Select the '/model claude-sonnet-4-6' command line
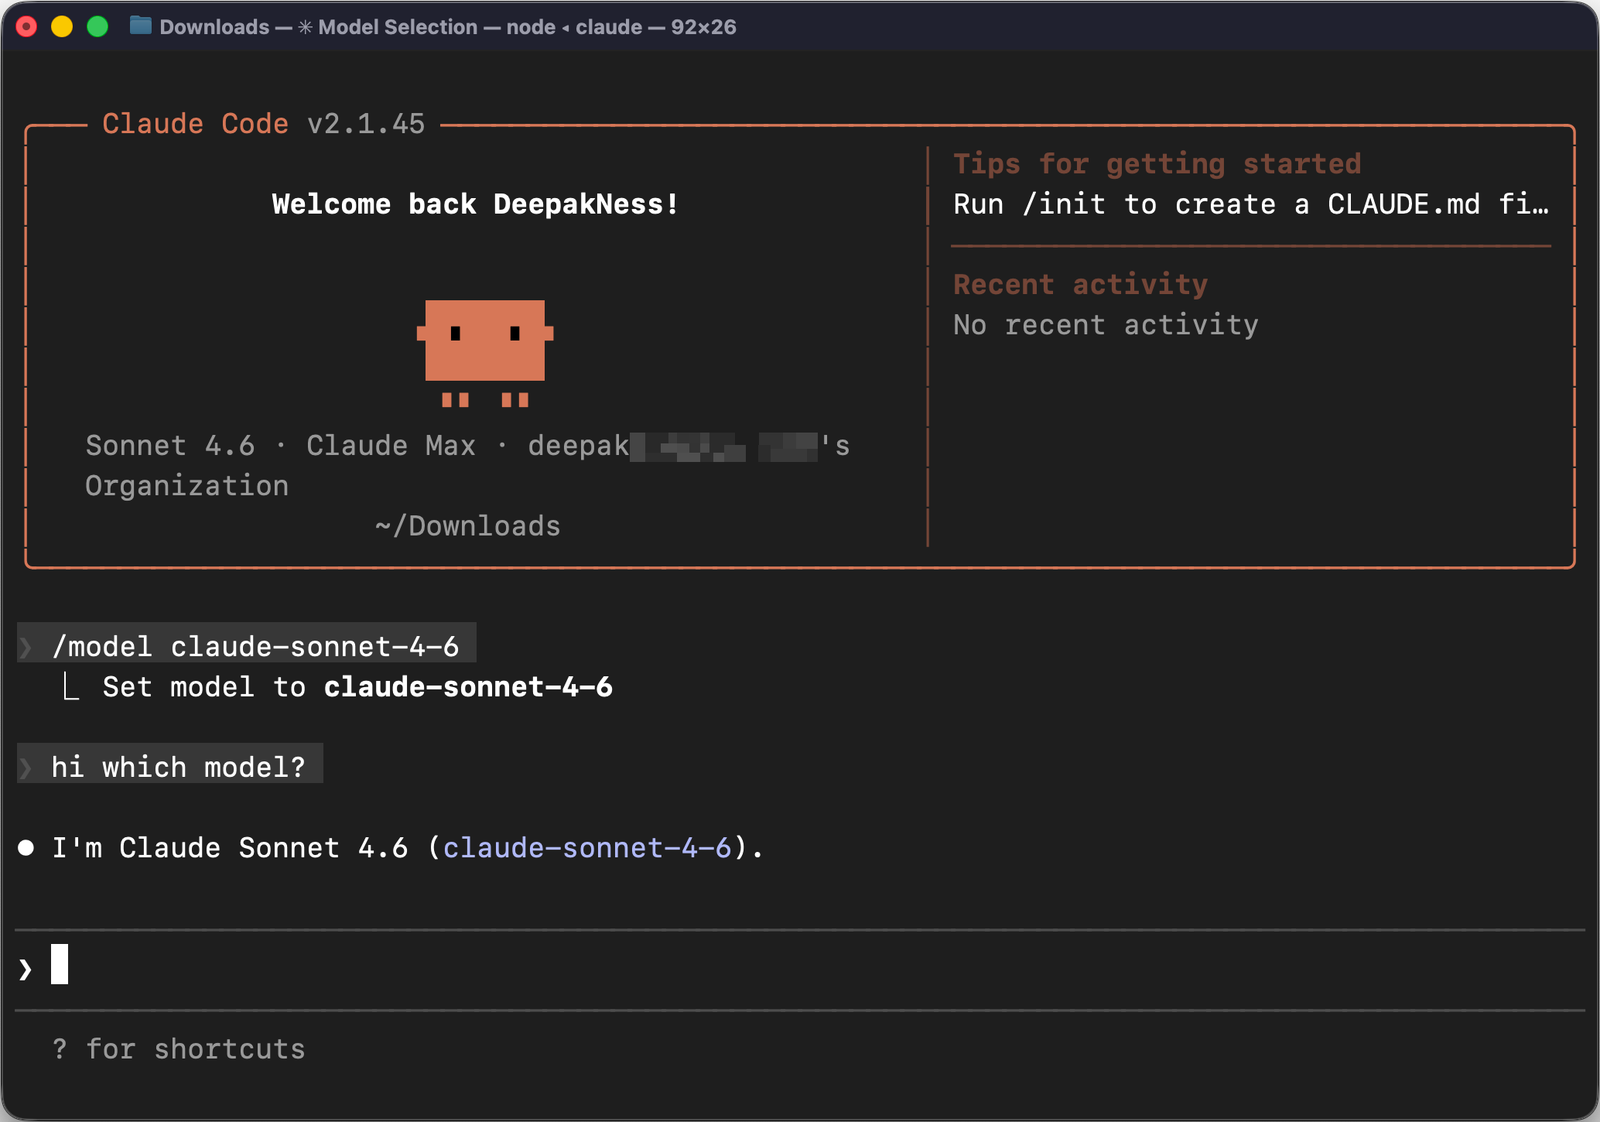Screen dimensions: 1600x1122 tap(256, 646)
